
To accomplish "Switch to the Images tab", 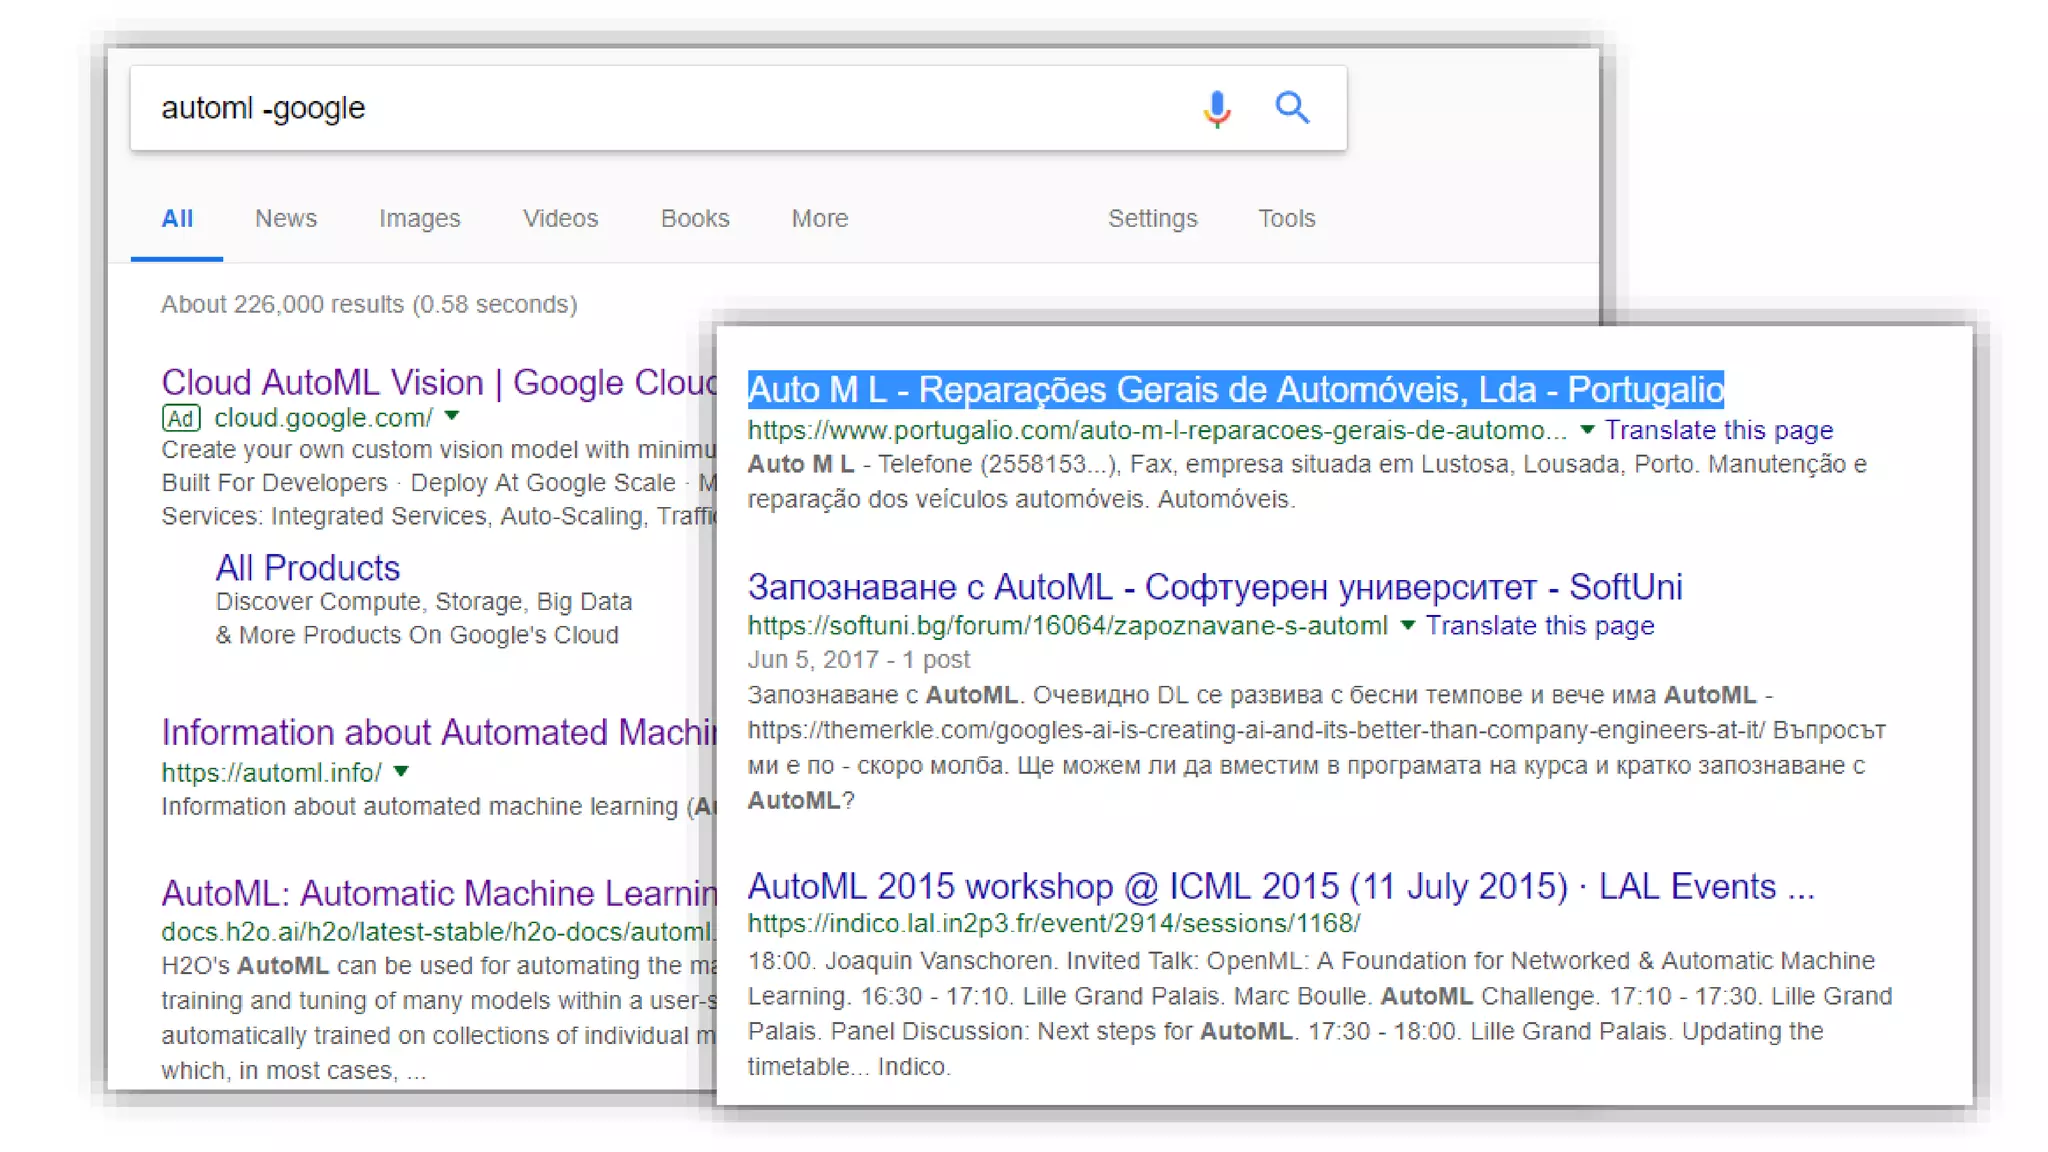I will [x=419, y=218].
